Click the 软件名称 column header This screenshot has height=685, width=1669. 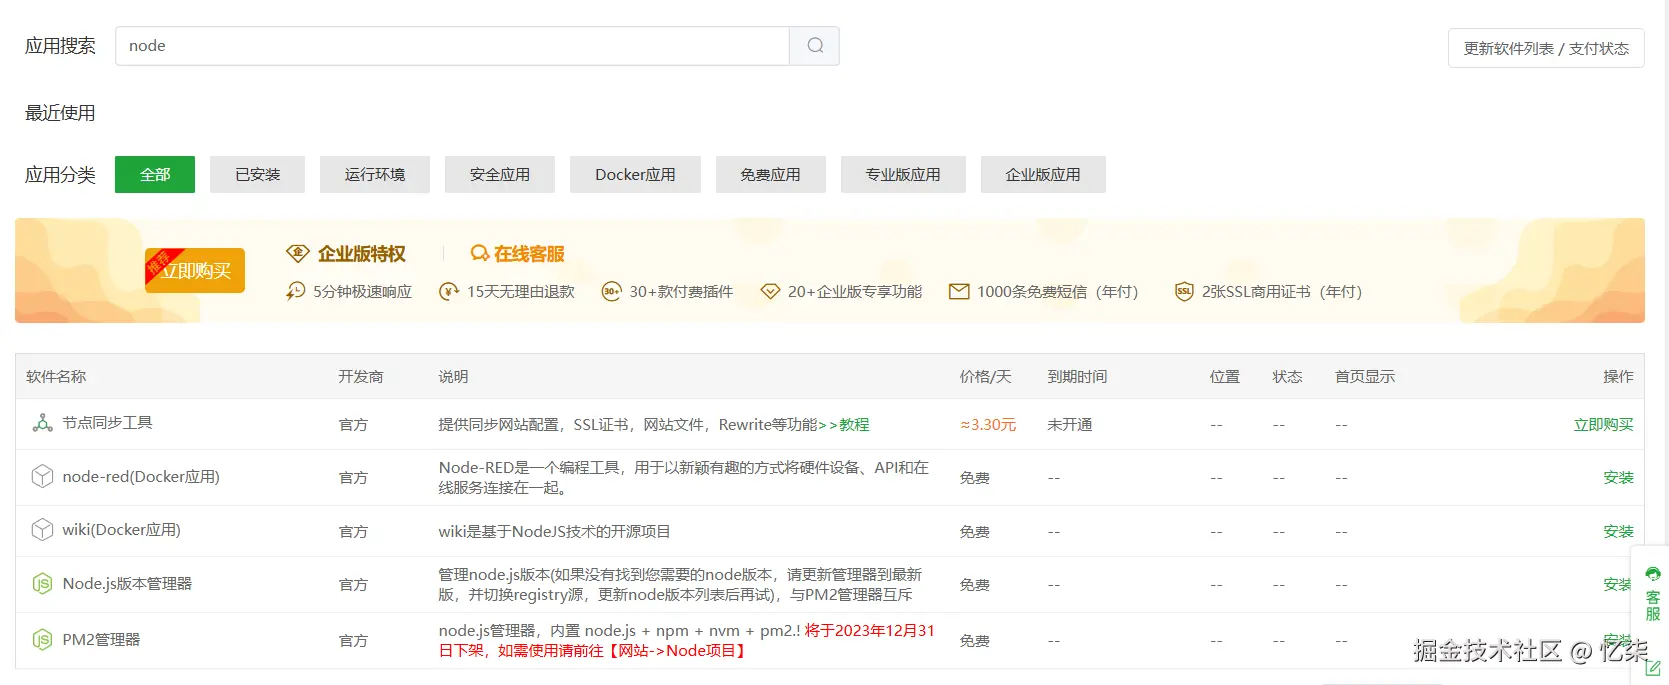click(x=56, y=377)
